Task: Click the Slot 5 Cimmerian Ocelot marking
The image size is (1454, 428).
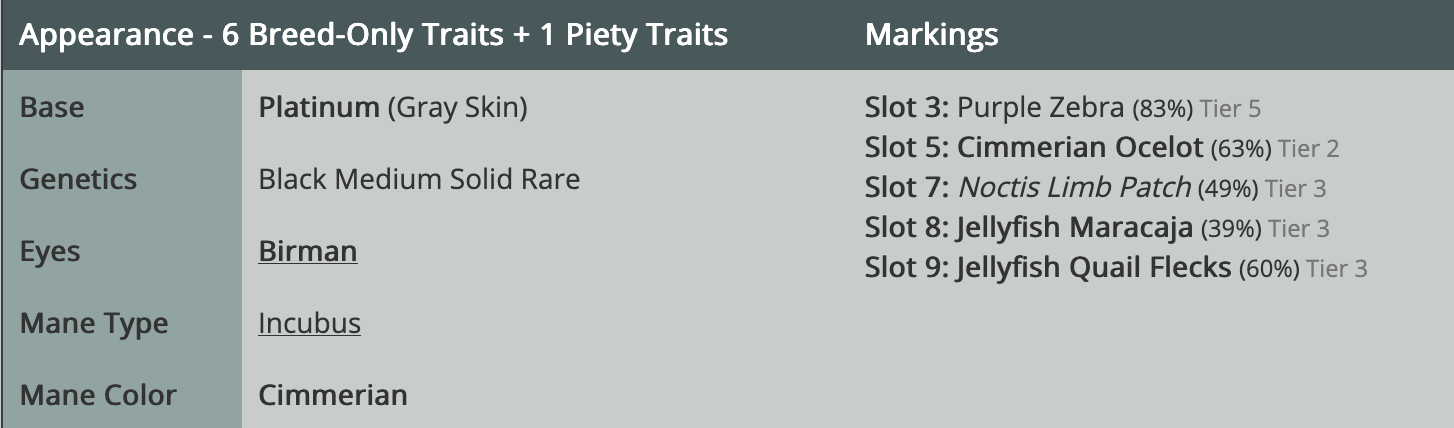Action: (x=1079, y=148)
